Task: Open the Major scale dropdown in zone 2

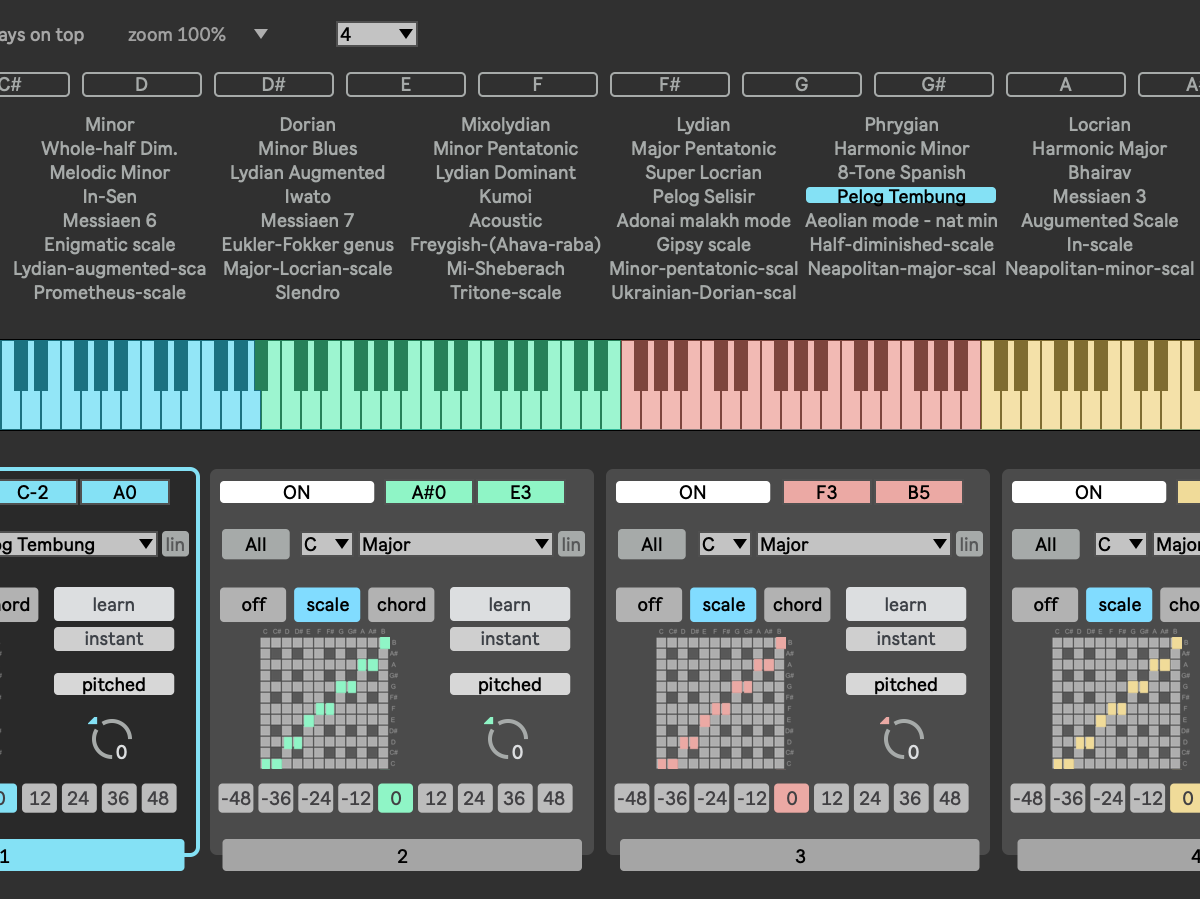Action: point(456,544)
